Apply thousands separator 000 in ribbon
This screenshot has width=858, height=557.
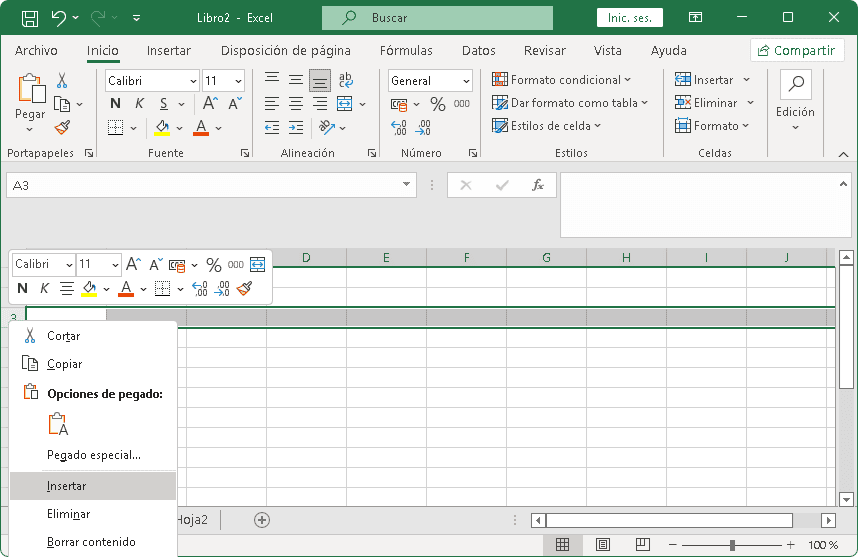(x=462, y=103)
